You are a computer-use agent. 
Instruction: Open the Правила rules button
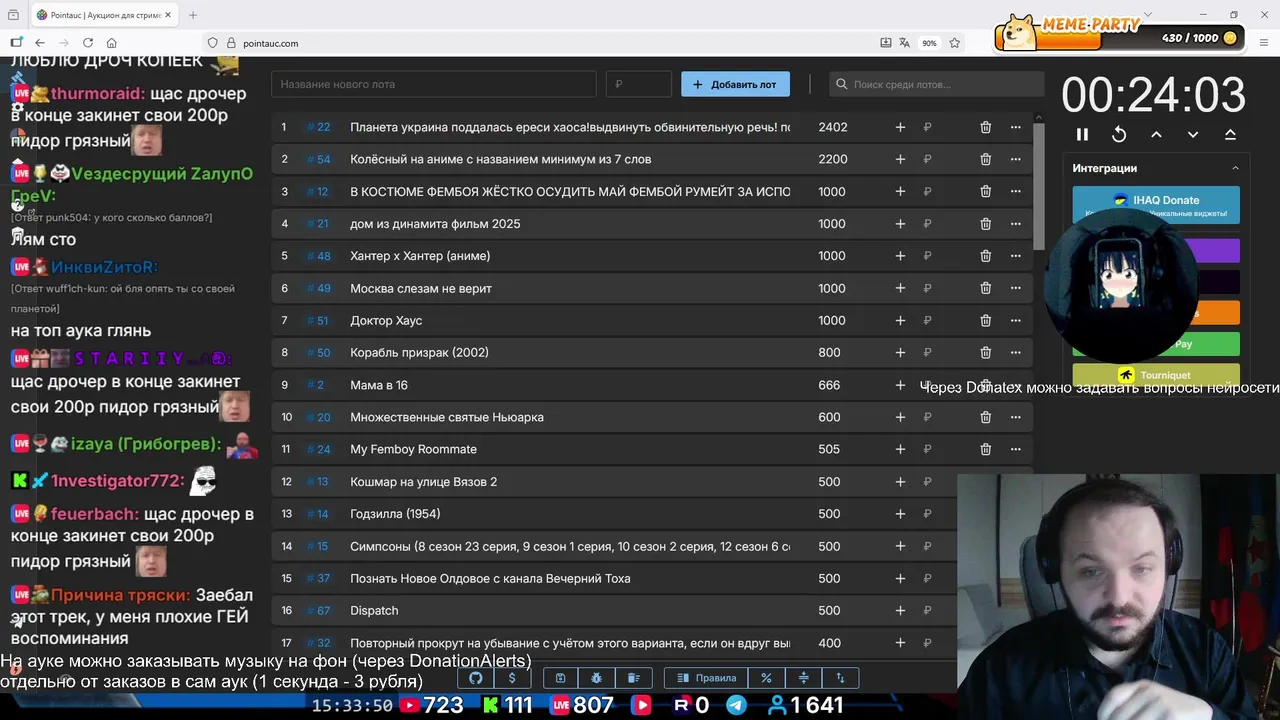[x=706, y=678]
